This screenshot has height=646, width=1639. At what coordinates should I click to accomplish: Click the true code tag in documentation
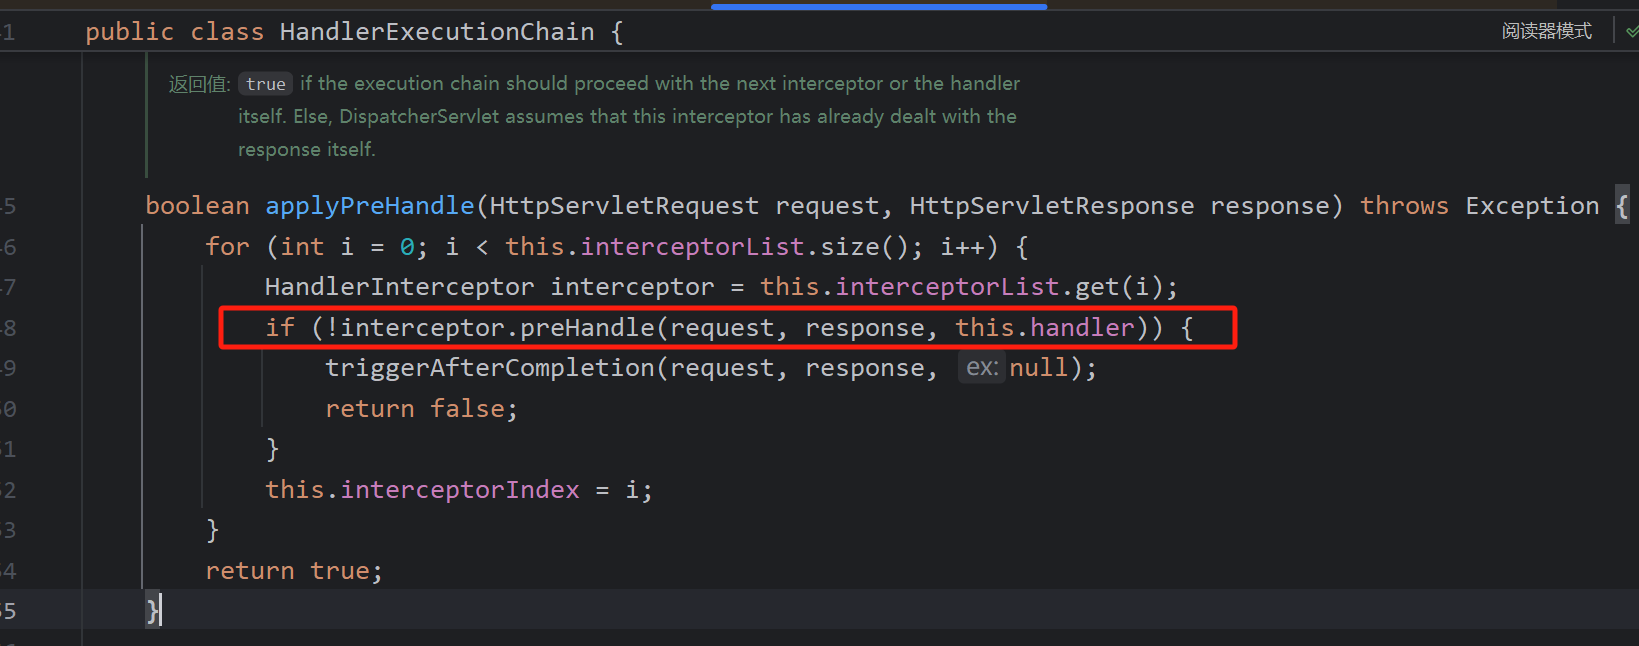click(266, 84)
